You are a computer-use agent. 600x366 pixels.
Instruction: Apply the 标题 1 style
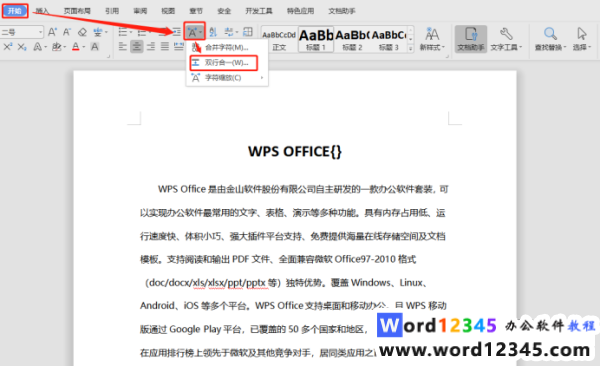tap(316, 39)
